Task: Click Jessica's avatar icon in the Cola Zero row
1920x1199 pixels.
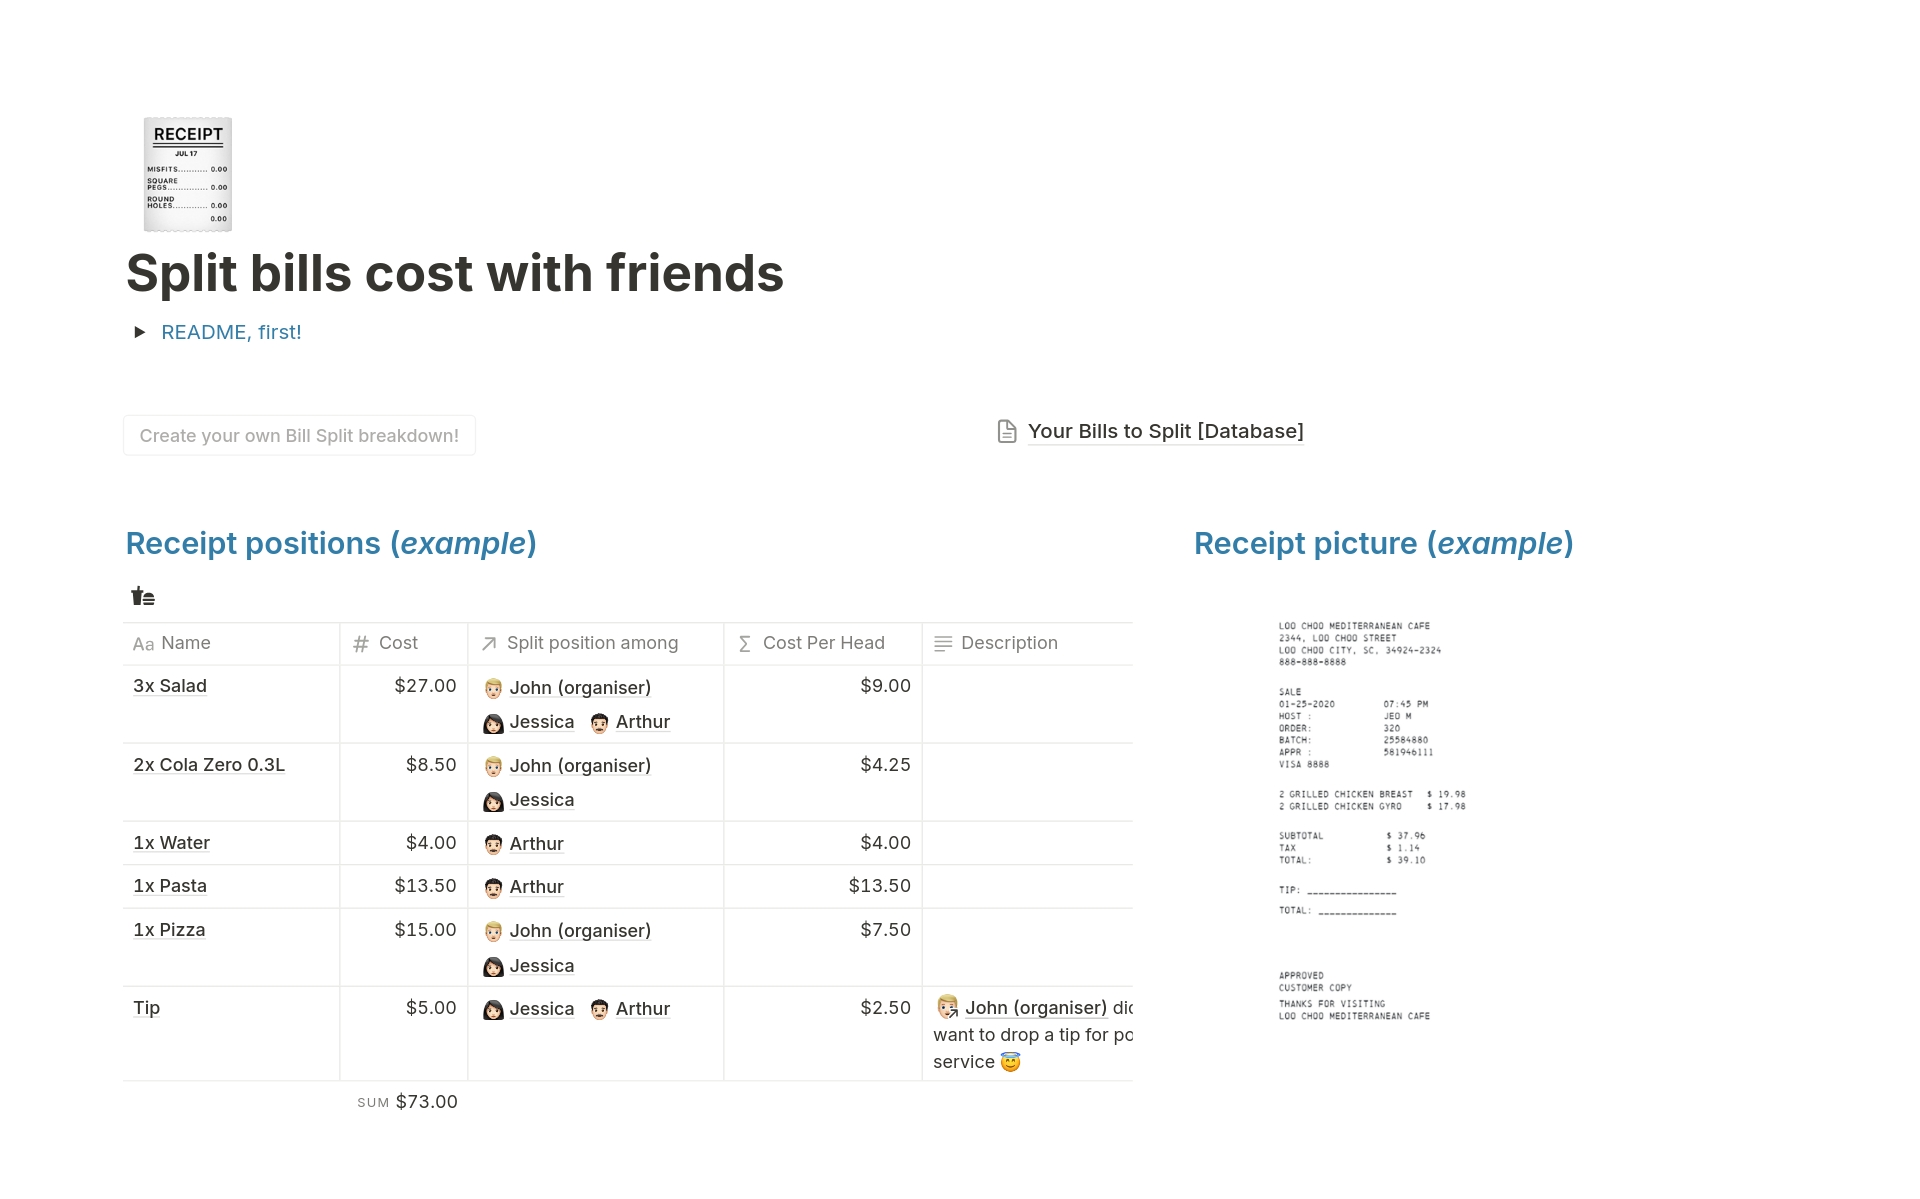Action: [493, 801]
